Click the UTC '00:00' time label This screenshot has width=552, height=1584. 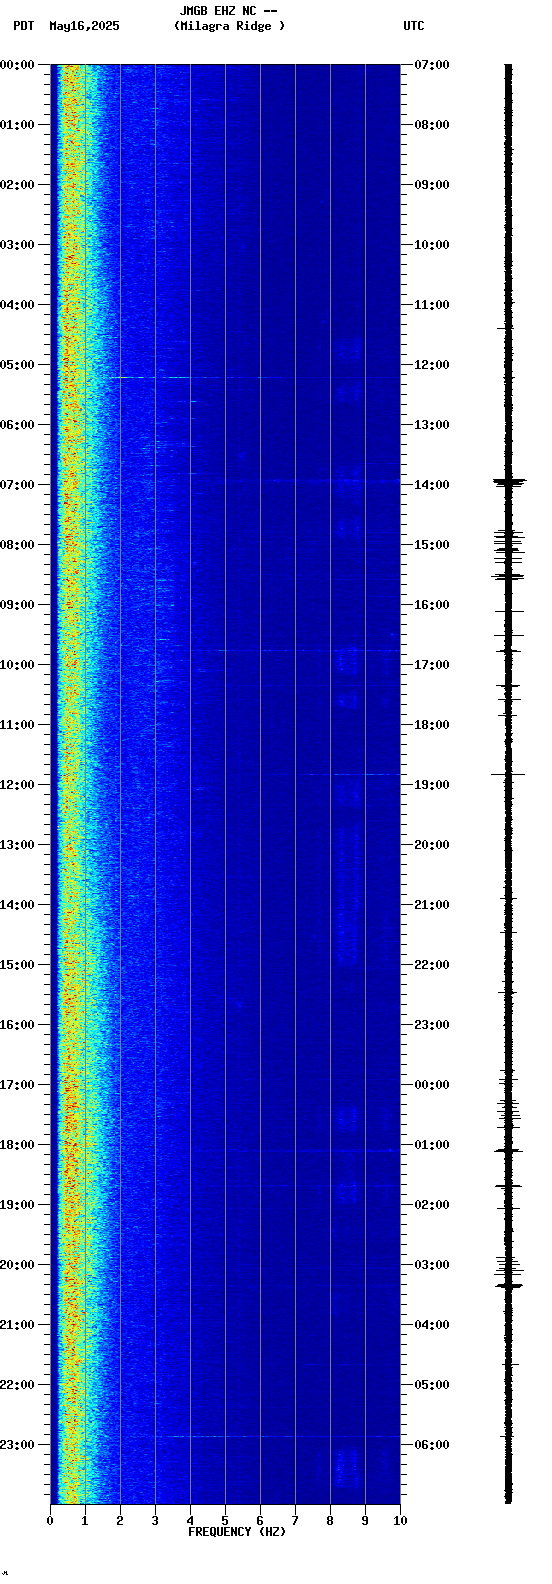pyautogui.click(x=432, y=1085)
